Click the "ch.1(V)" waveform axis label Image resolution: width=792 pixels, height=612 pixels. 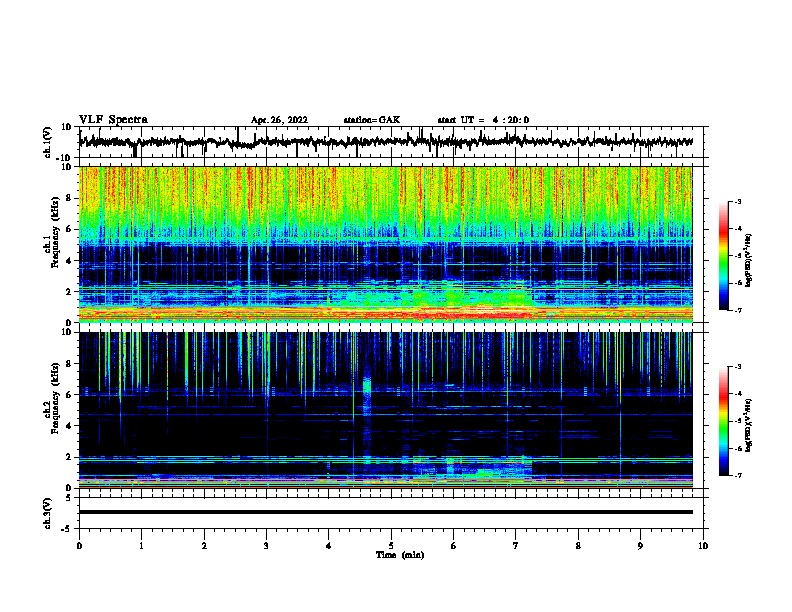48,142
